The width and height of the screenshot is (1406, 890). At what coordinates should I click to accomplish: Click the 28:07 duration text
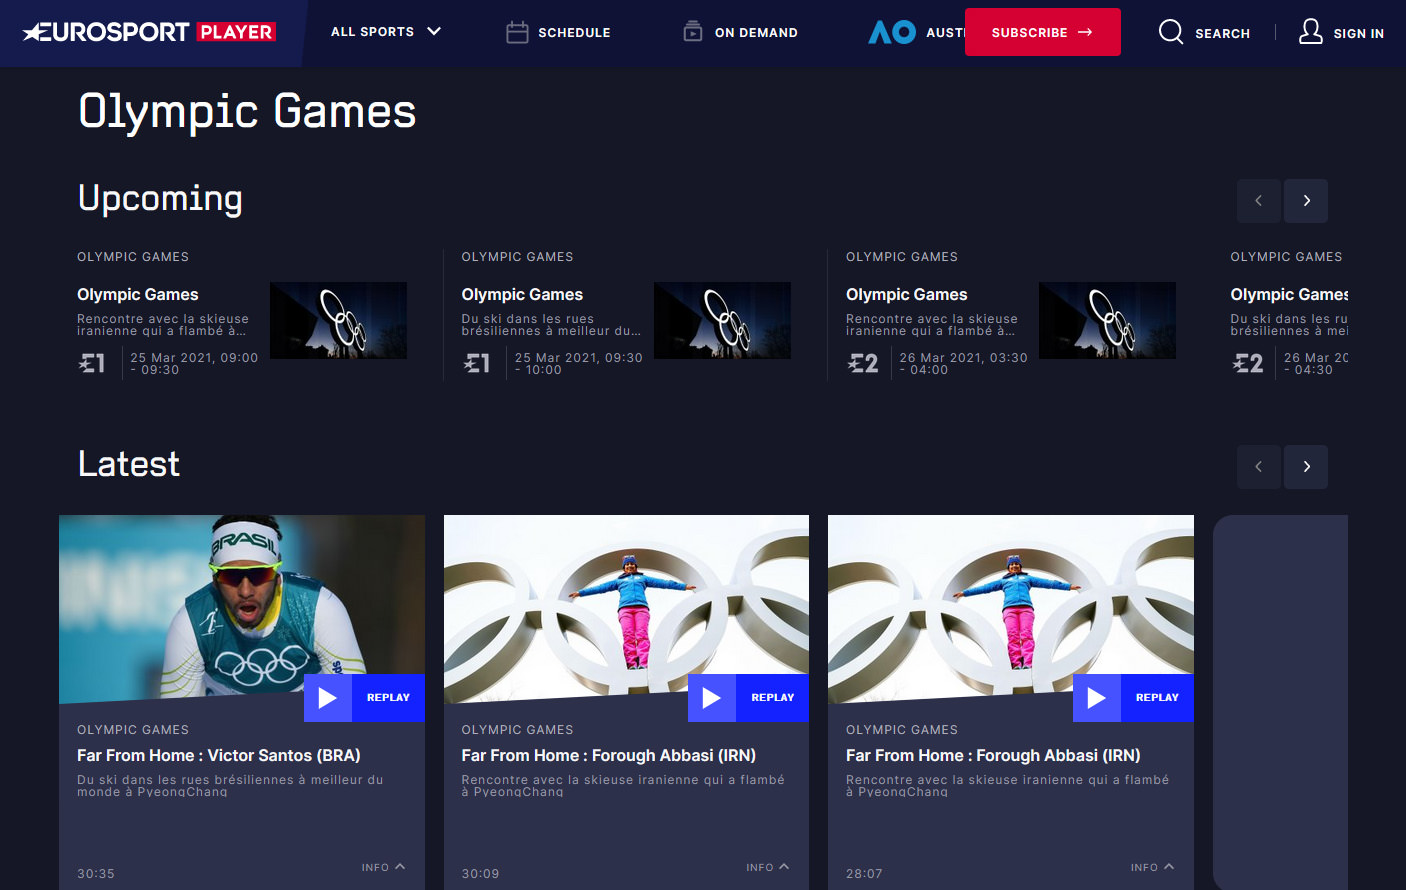pos(864,873)
